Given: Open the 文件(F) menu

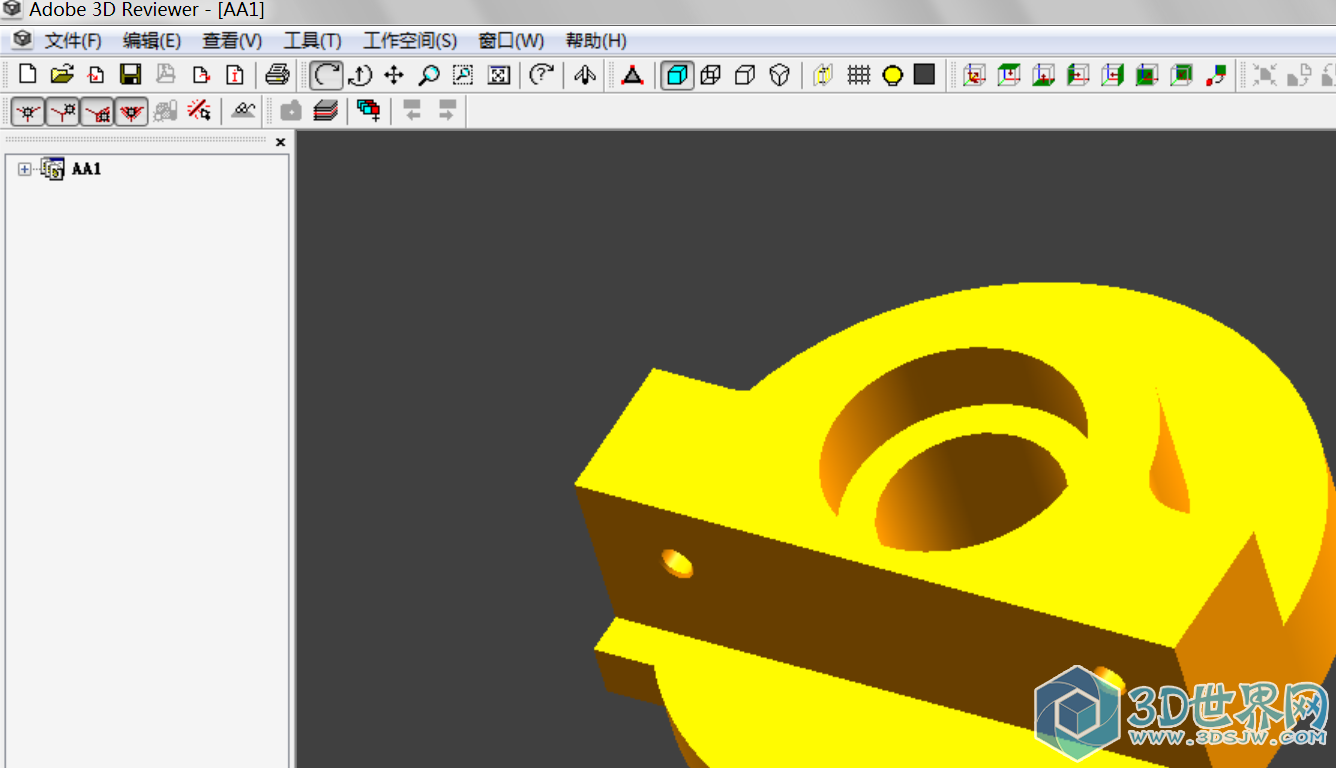Looking at the screenshot, I should click(73, 40).
